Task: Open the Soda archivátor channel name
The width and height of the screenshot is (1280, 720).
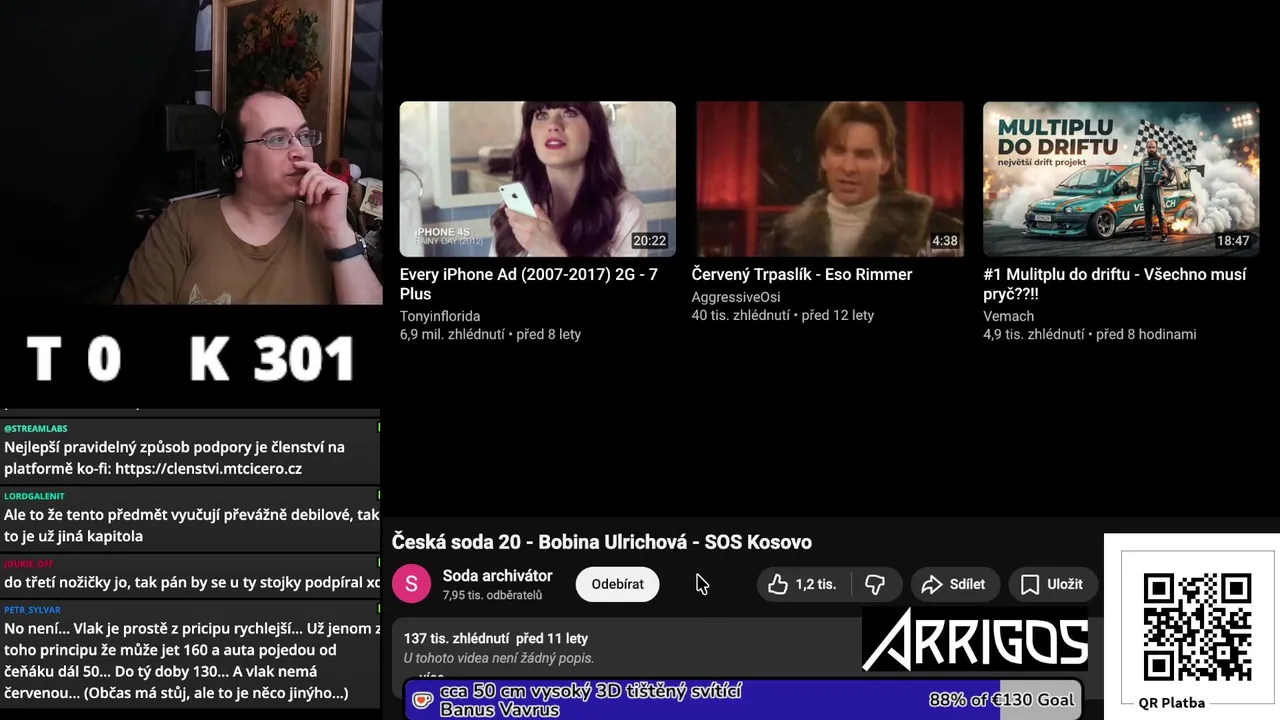Action: pos(497,576)
